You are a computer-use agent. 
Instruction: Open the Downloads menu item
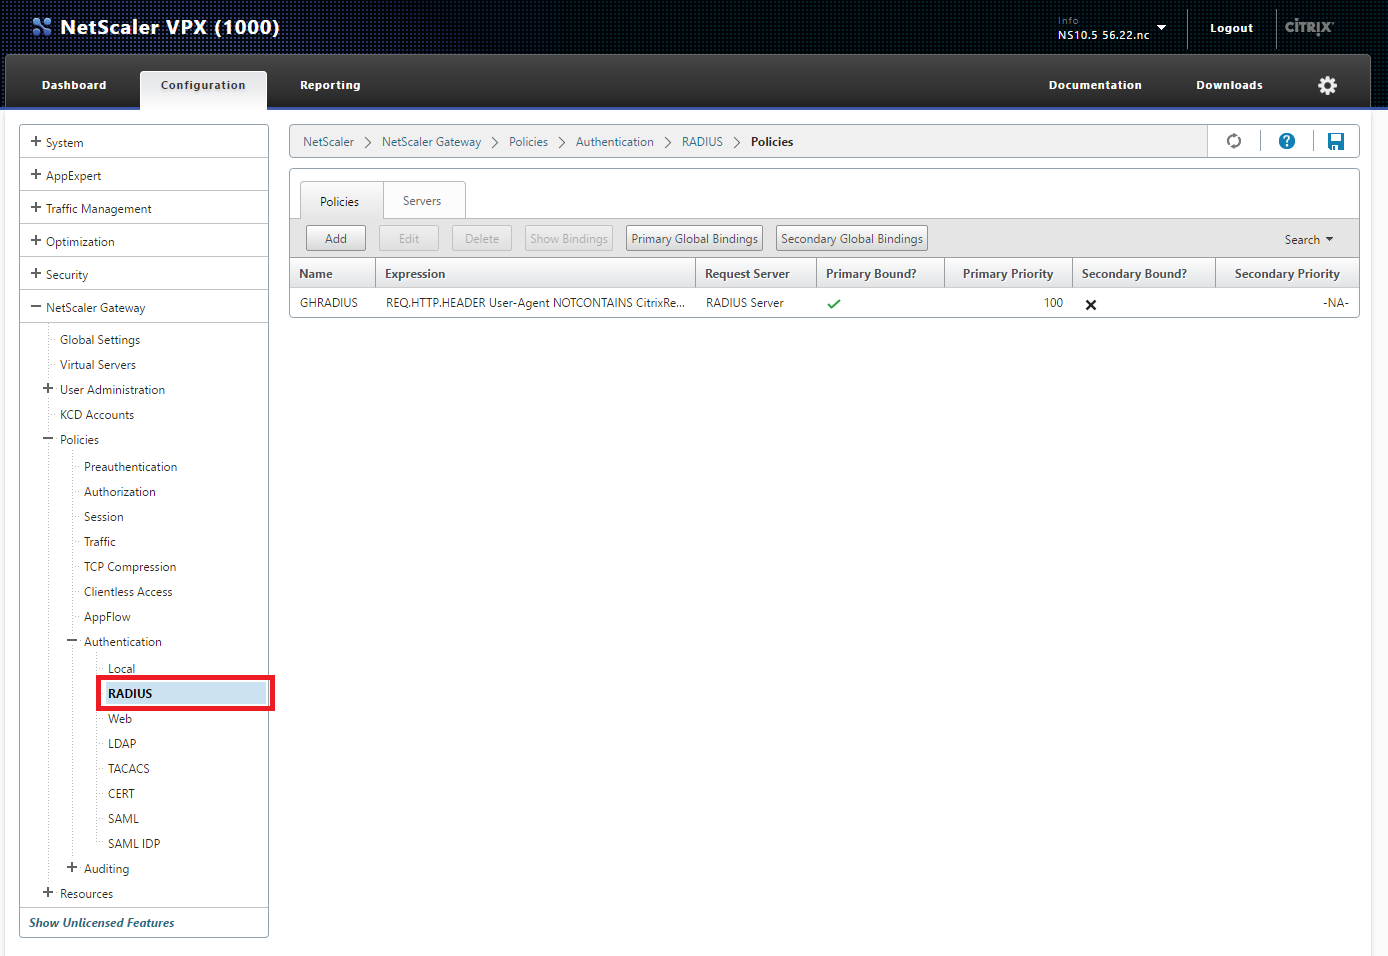[x=1229, y=85]
